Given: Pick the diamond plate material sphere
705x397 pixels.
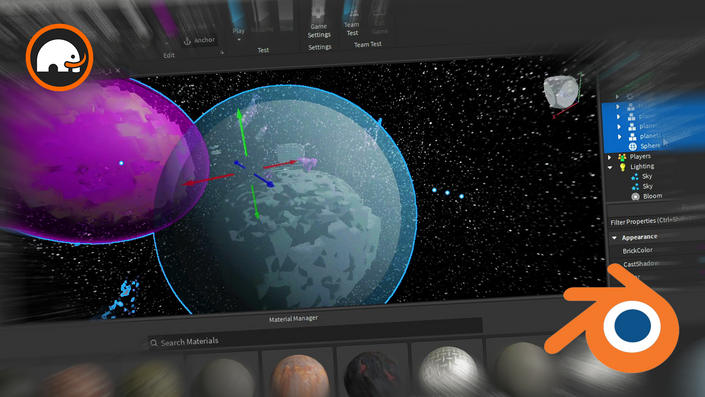Looking at the screenshot, I should pos(448,371).
